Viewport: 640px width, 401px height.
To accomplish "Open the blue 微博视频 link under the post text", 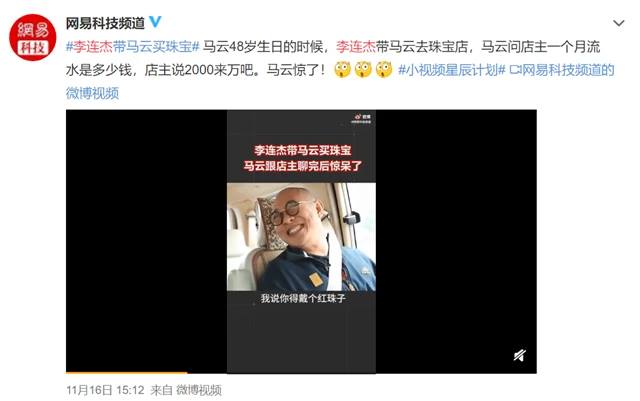I will (92, 93).
